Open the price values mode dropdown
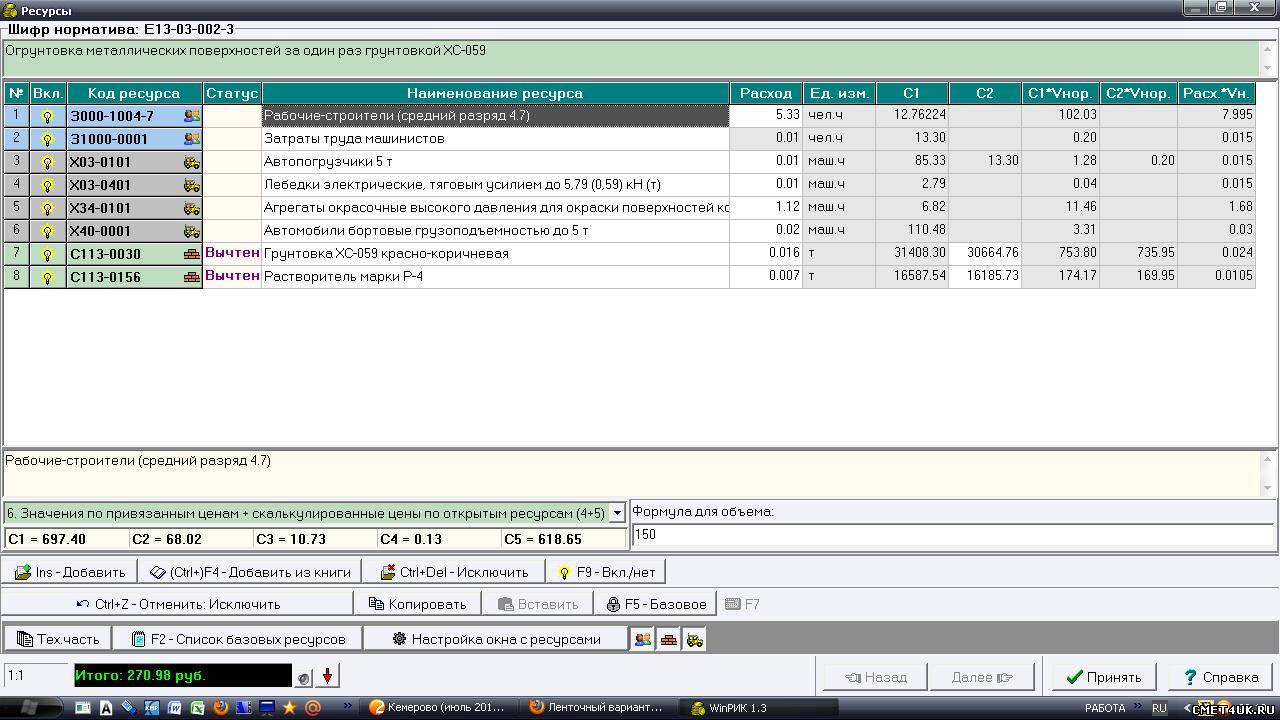1280x720 pixels. pos(617,513)
